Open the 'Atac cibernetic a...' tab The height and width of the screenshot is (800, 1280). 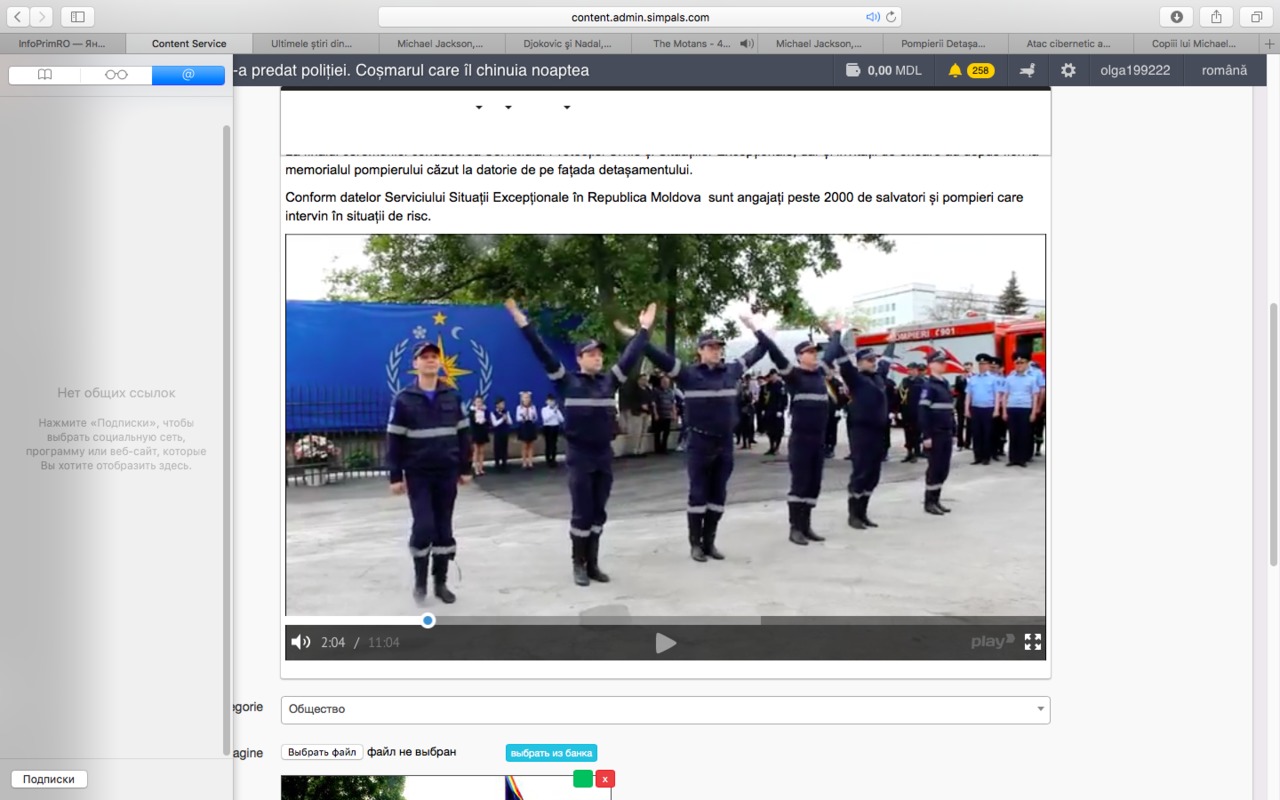coord(1070,44)
